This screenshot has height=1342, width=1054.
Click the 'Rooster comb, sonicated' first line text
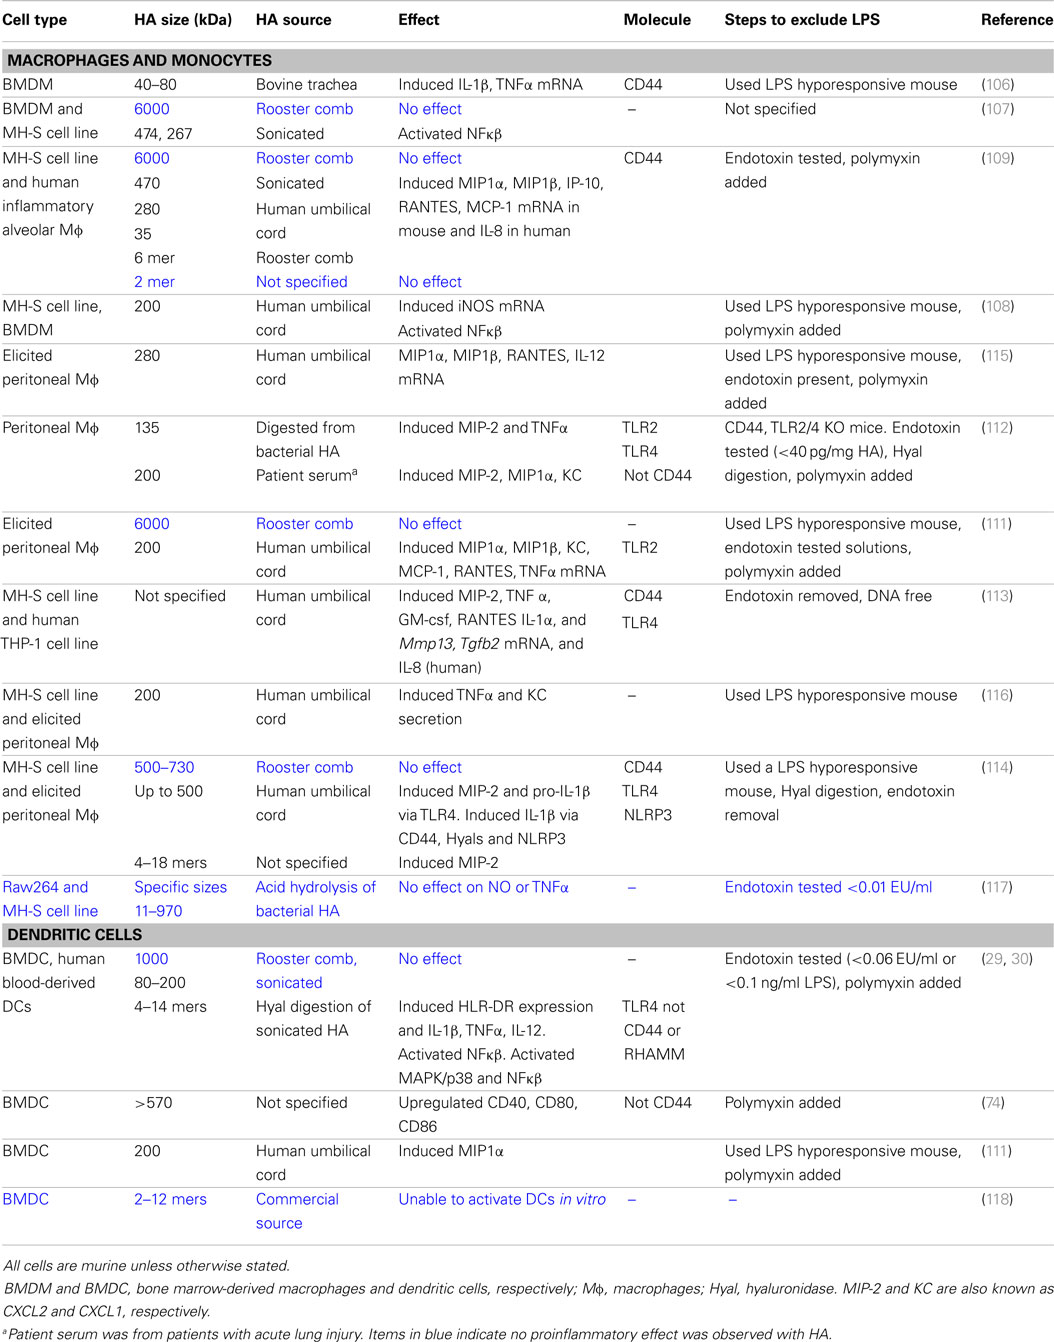click(x=306, y=958)
